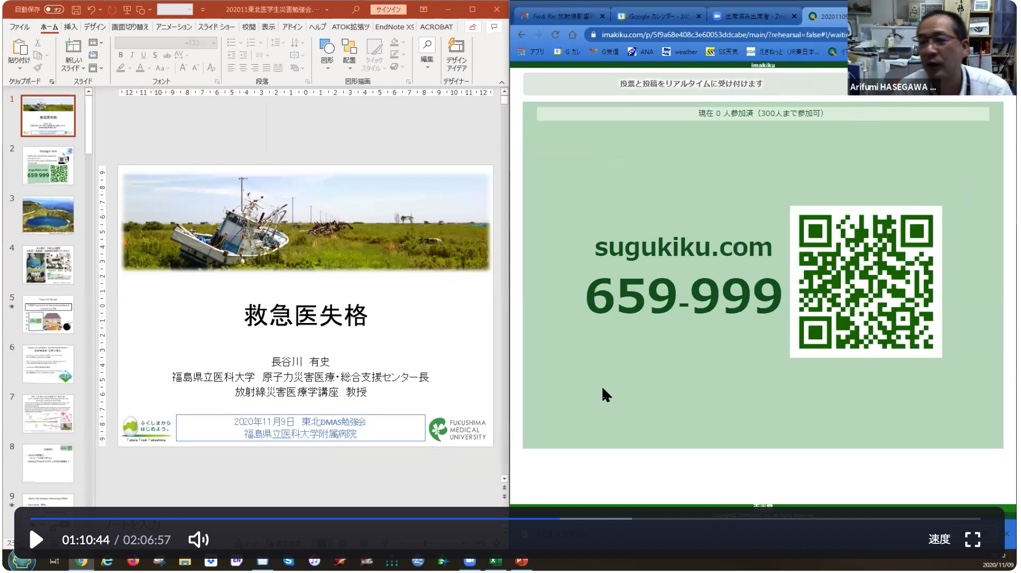1021x573 pixels.
Task: Open the 速度 playback speed menu
Action: click(938, 539)
